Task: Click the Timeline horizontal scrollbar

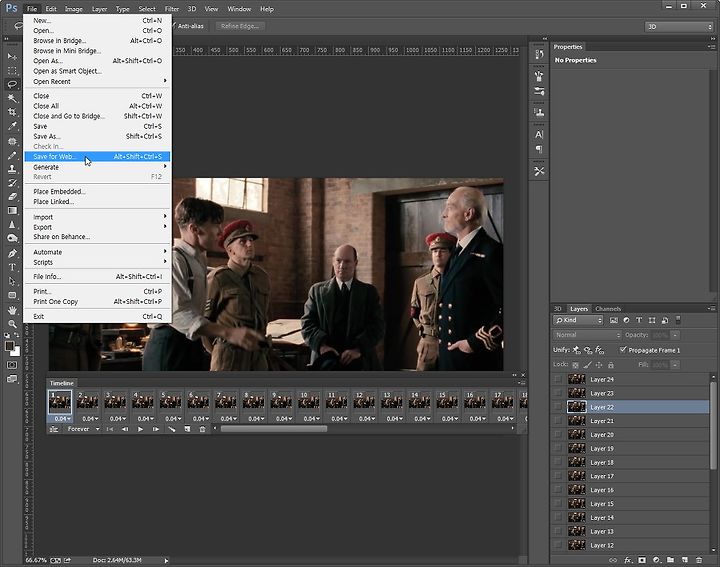Action: click(x=274, y=429)
